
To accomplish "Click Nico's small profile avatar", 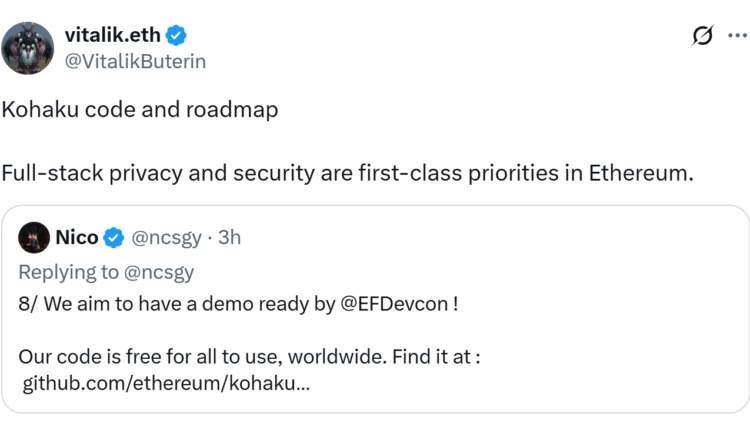I will coord(34,238).
